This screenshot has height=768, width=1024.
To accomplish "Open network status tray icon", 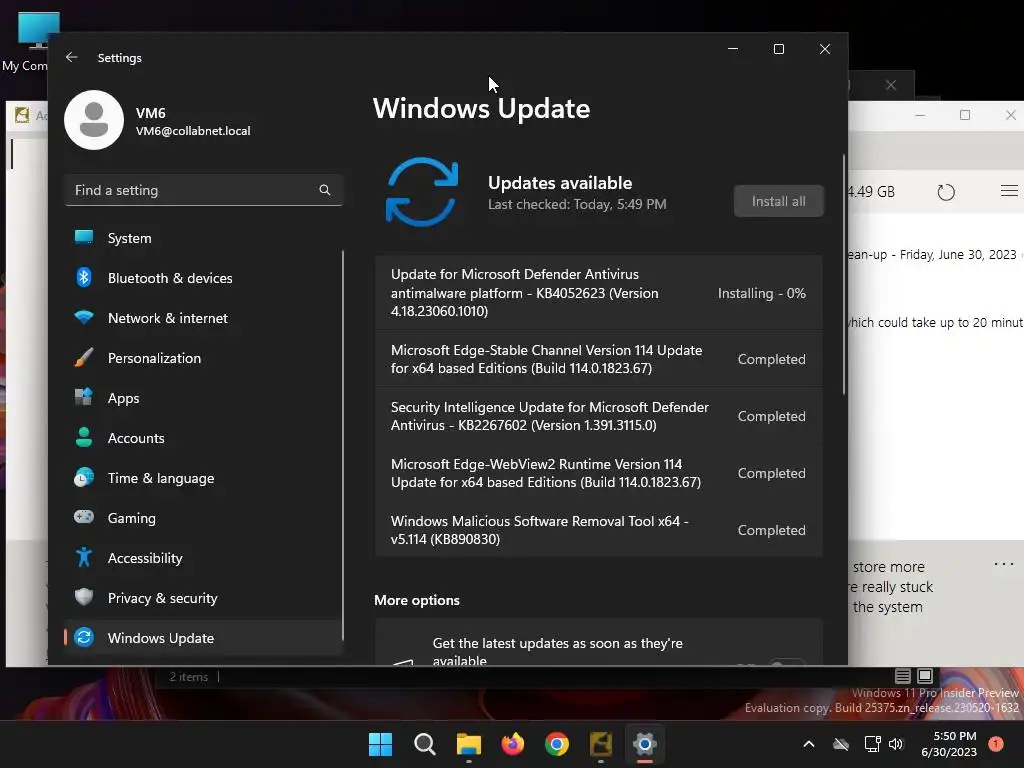I will tap(872, 744).
